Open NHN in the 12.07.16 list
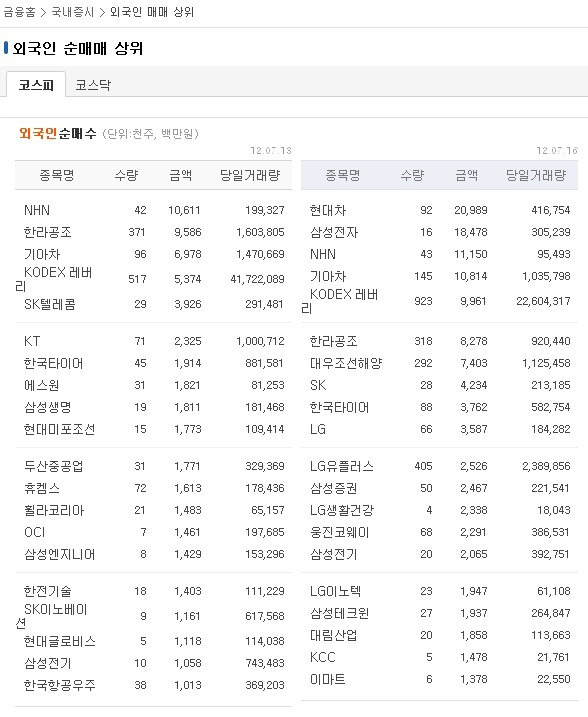The image size is (588, 717). (x=323, y=254)
